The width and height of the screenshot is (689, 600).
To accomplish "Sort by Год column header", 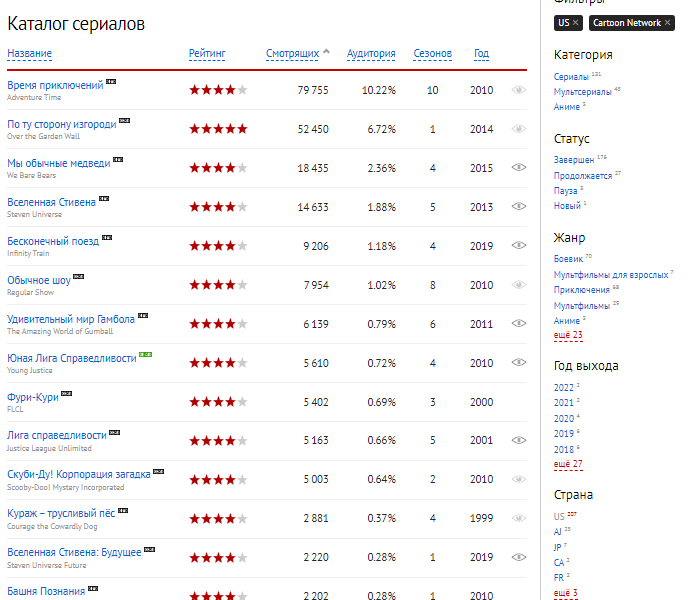I will [x=482, y=54].
